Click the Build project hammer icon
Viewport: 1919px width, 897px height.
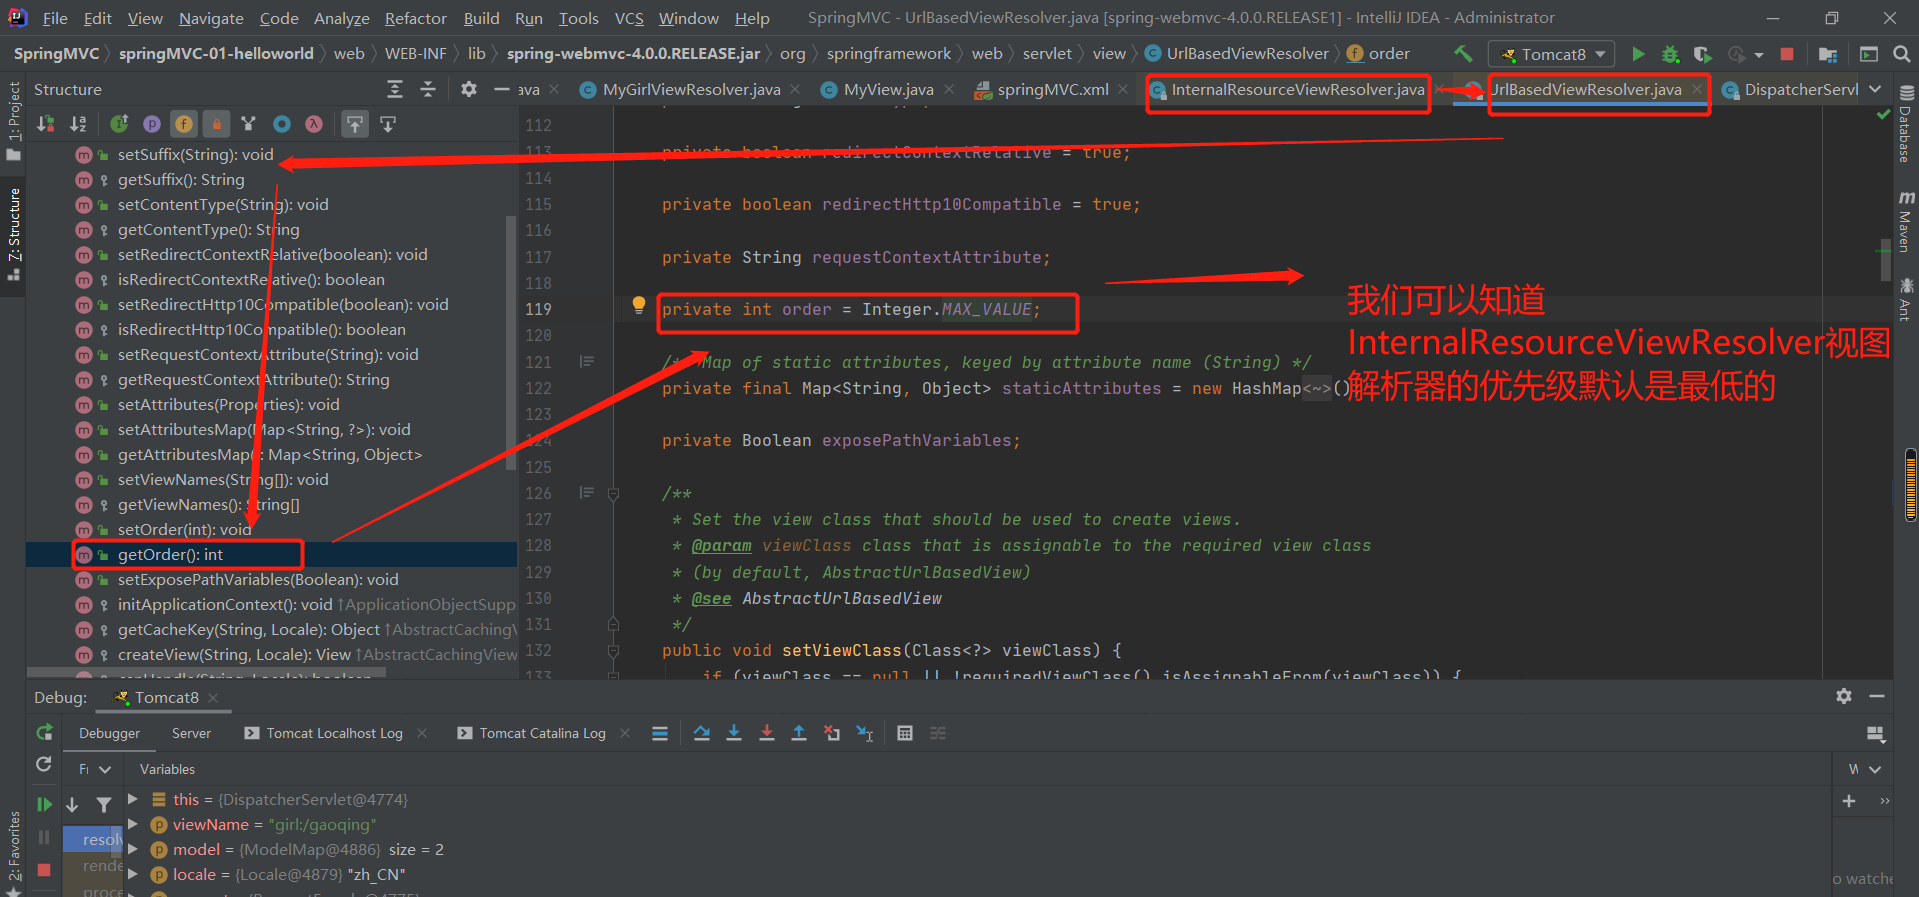(1463, 54)
